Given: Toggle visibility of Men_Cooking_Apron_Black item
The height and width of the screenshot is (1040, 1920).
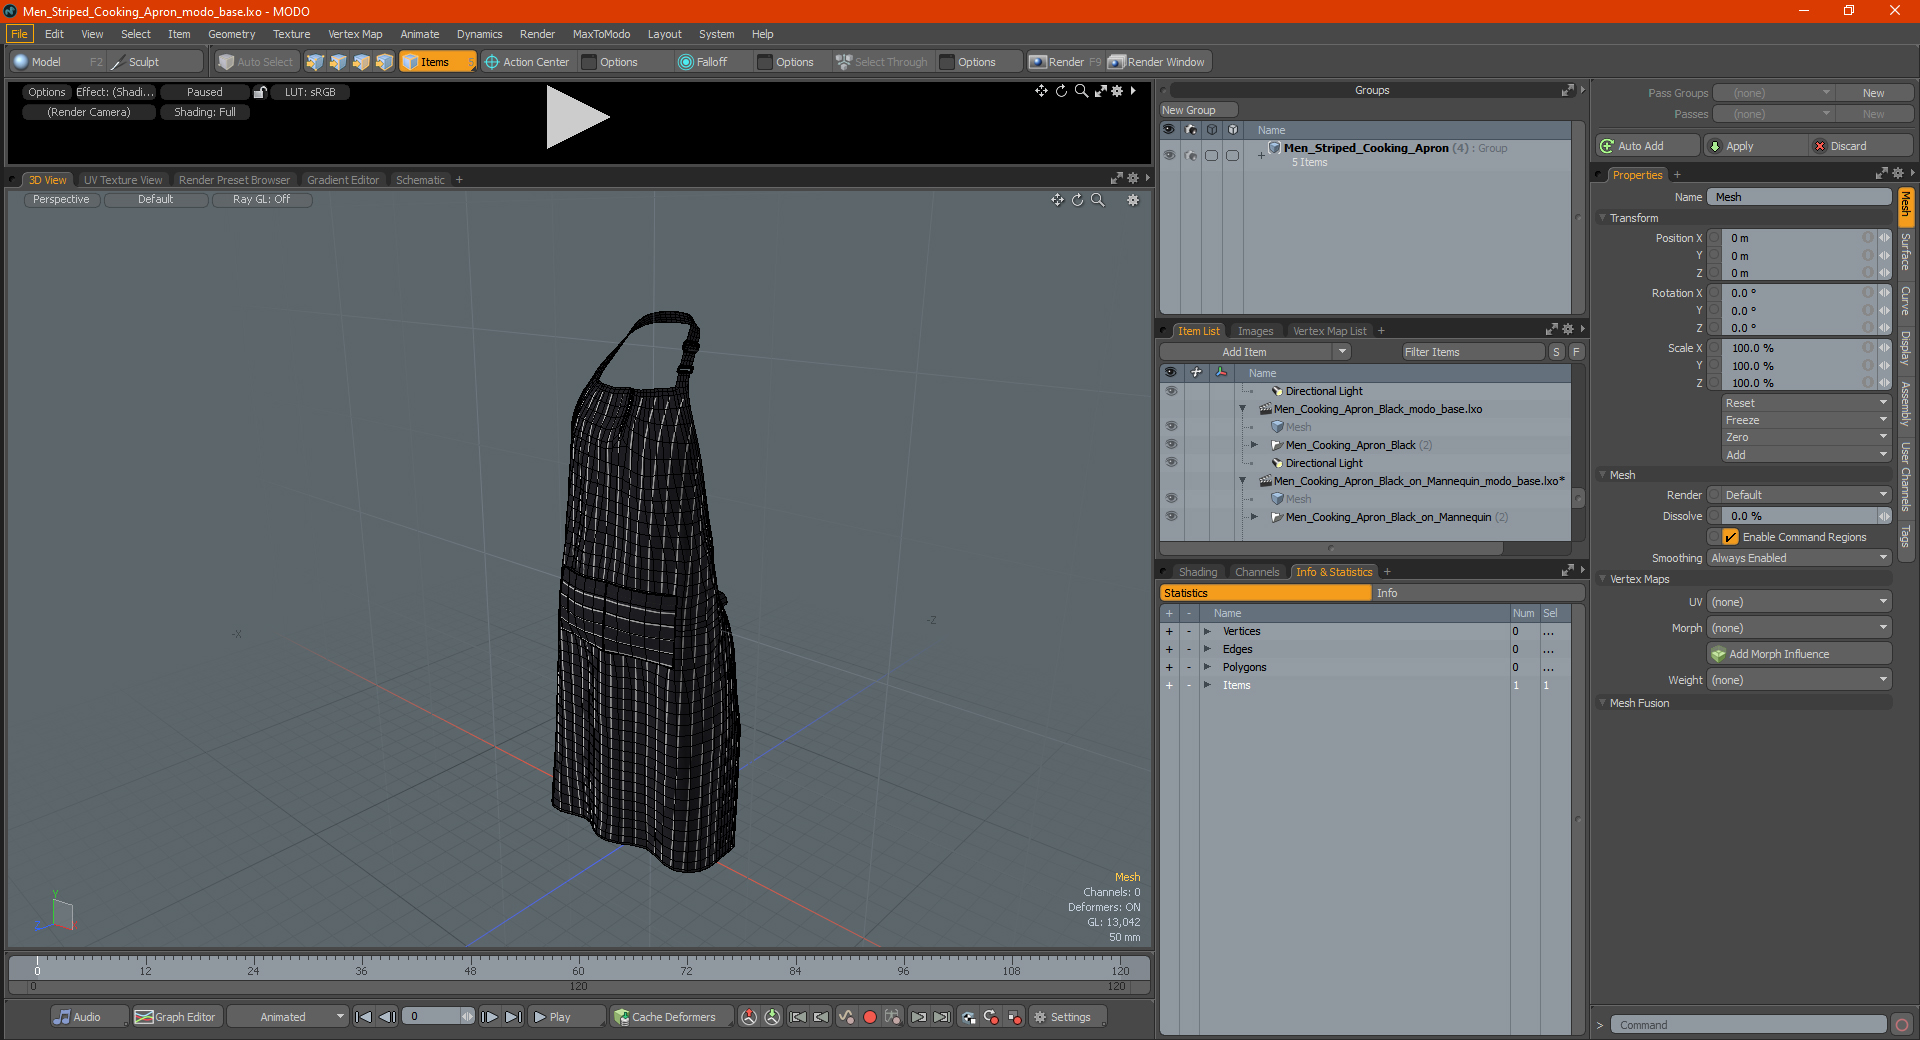Looking at the screenshot, I should click(x=1170, y=445).
